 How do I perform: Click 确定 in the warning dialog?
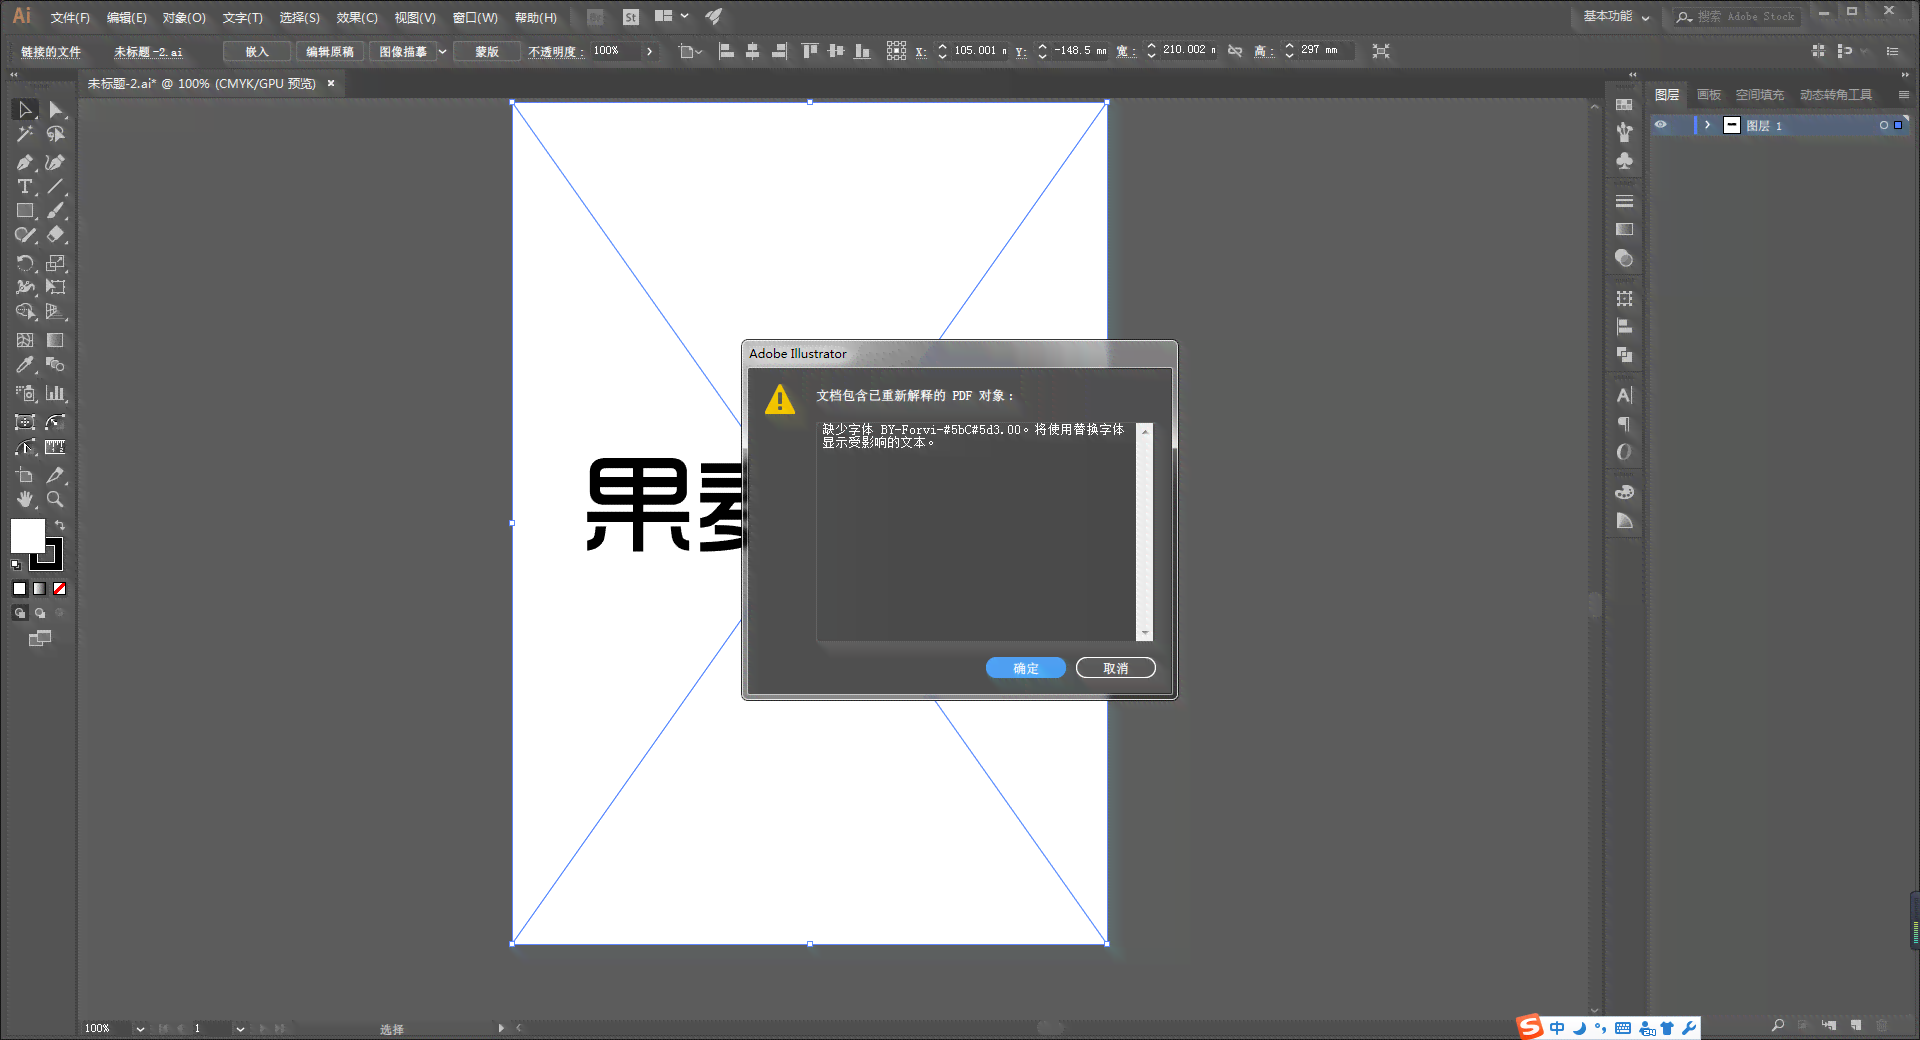(1026, 668)
